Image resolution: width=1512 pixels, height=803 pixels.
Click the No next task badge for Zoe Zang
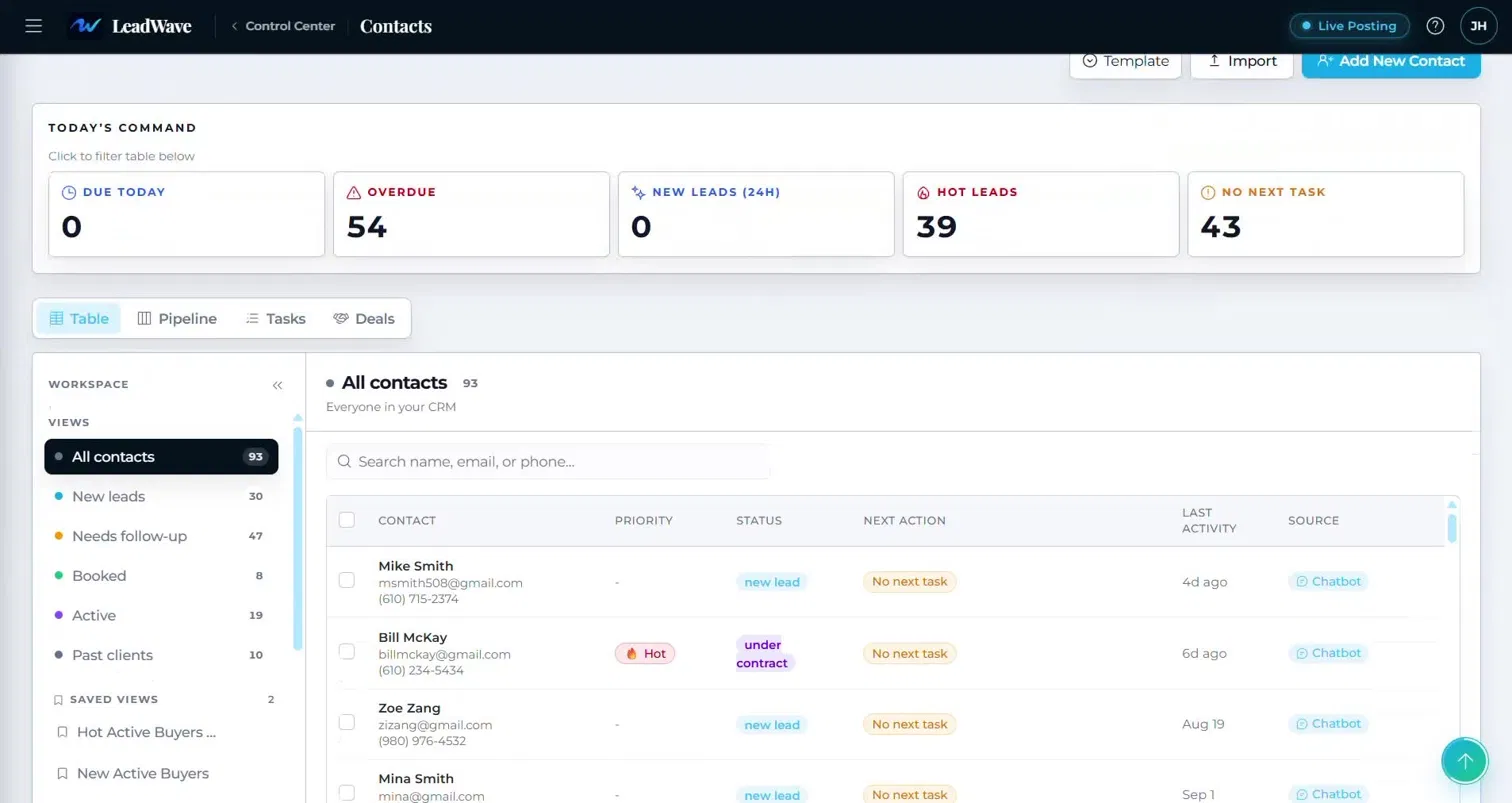909,724
